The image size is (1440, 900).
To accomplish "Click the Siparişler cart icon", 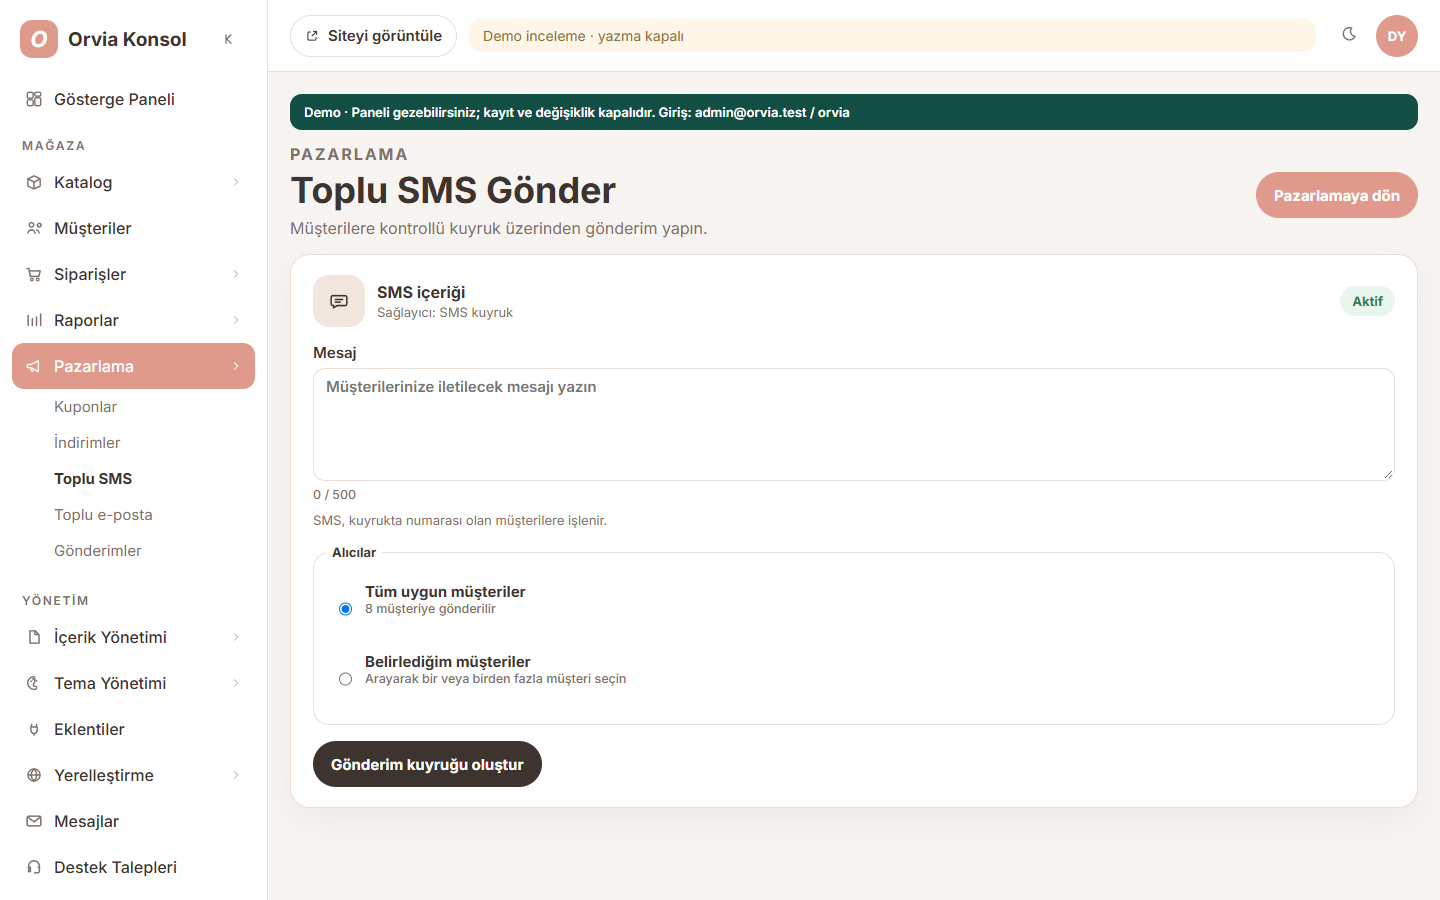I will (x=34, y=274).
